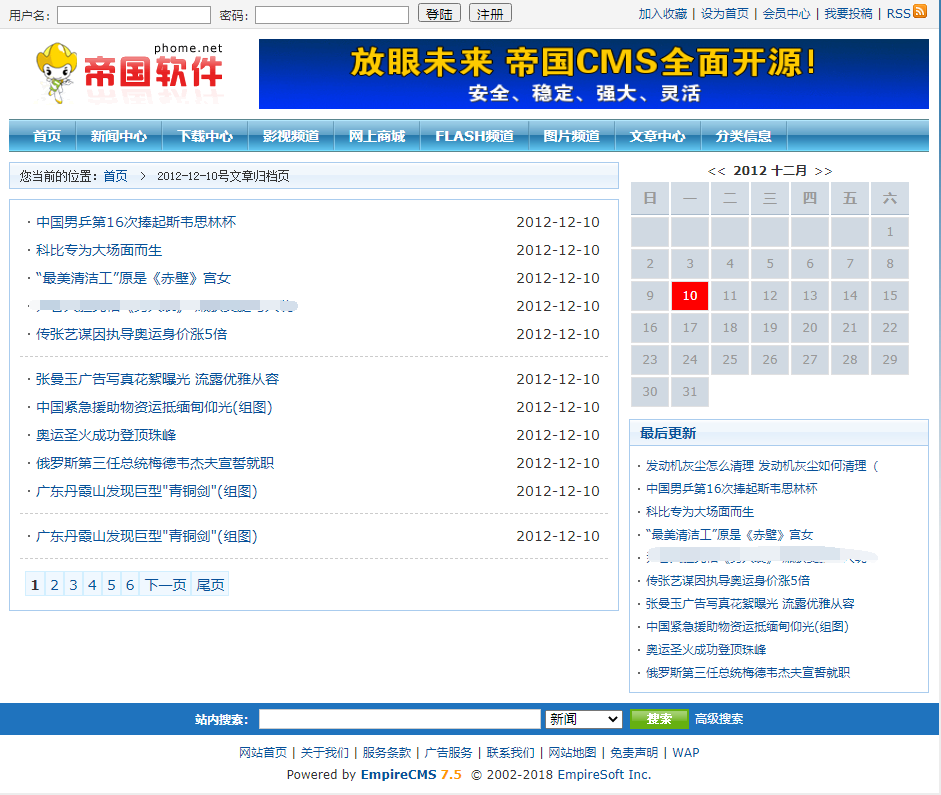Focus the password input field
This screenshot has height=795, width=941.
[x=332, y=15]
